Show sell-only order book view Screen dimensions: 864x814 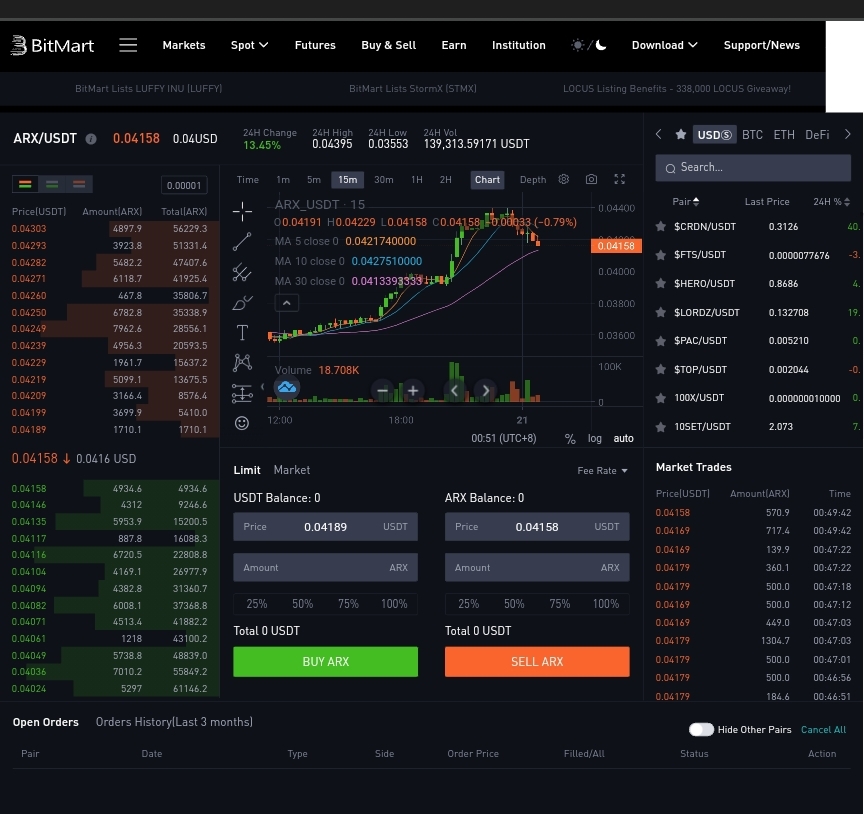[79, 184]
